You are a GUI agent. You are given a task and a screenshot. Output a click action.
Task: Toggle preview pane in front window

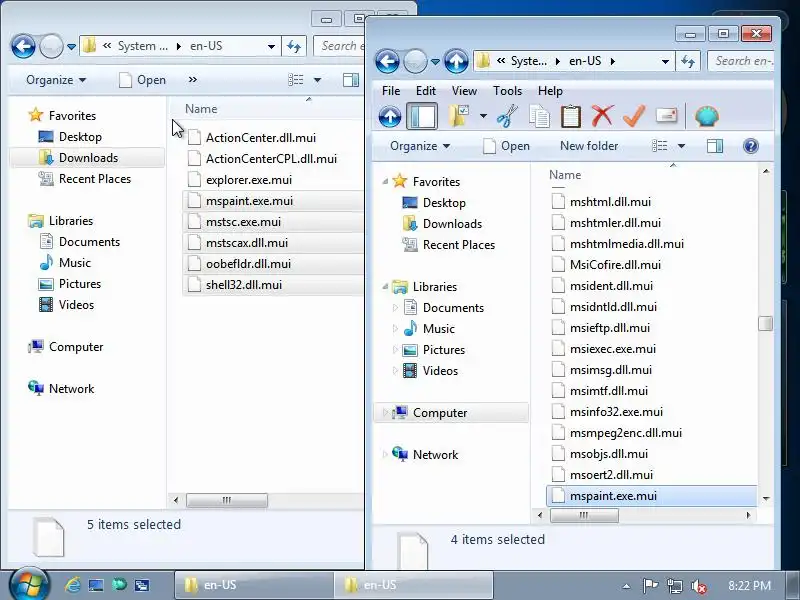pyautogui.click(x=714, y=146)
